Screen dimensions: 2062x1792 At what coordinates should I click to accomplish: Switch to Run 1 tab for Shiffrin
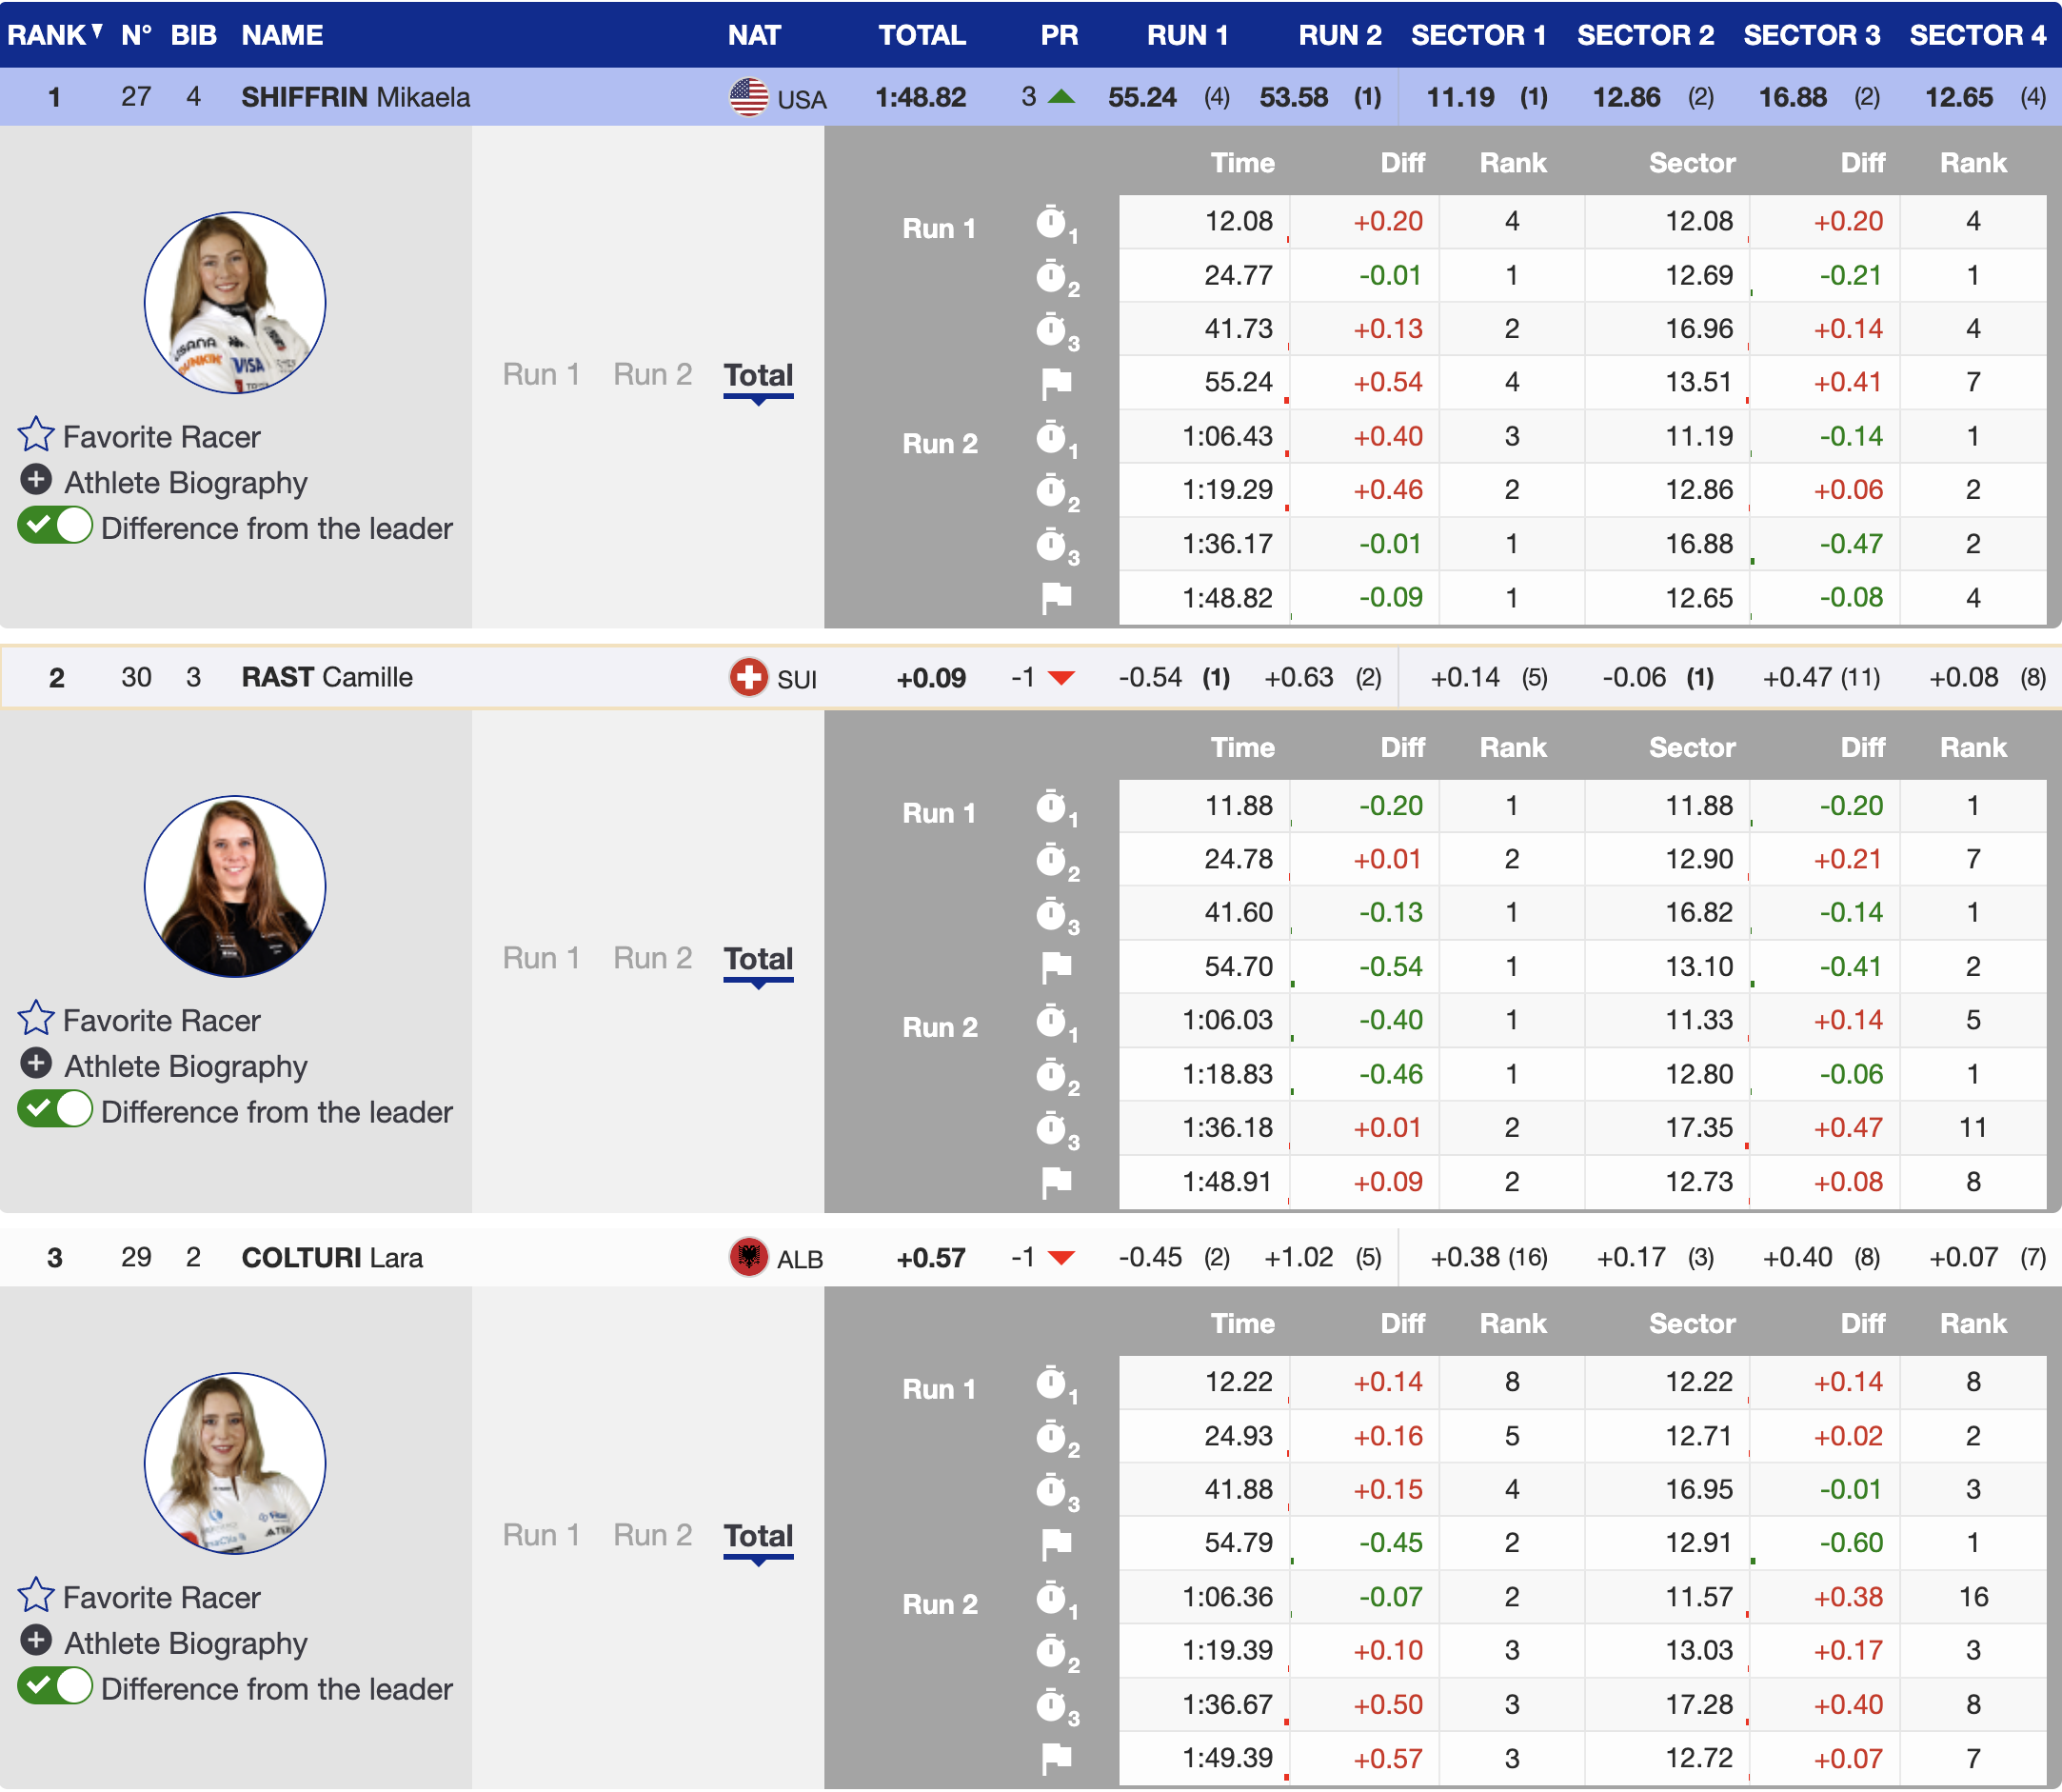541,375
